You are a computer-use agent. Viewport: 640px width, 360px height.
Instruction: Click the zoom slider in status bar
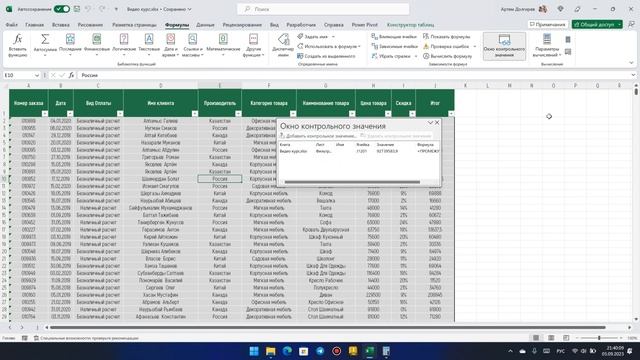click(x=599, y=338)
